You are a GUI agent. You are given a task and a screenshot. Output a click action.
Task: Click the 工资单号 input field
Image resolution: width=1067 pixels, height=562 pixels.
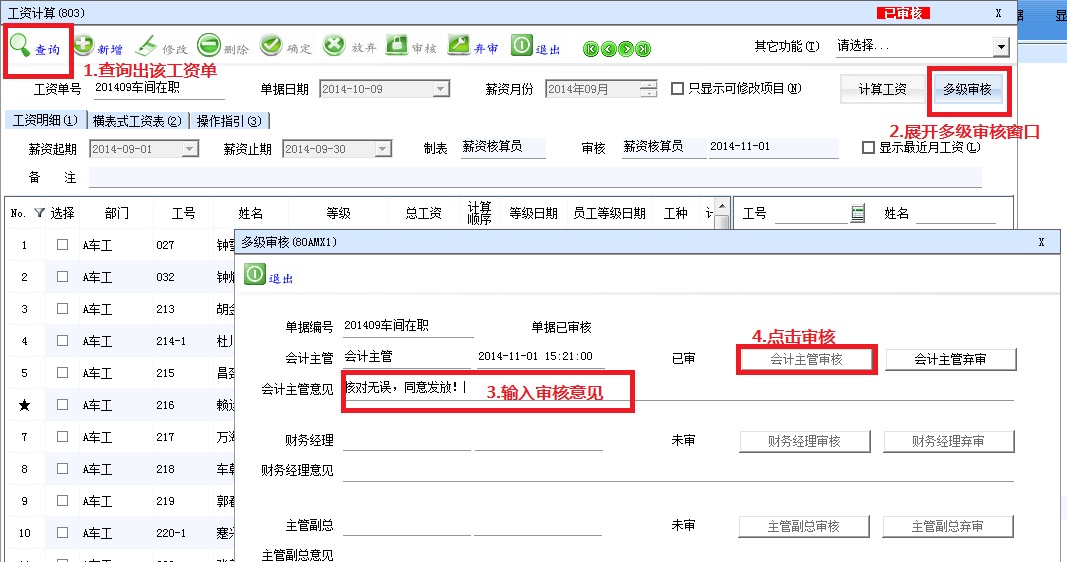pos(159,88)
